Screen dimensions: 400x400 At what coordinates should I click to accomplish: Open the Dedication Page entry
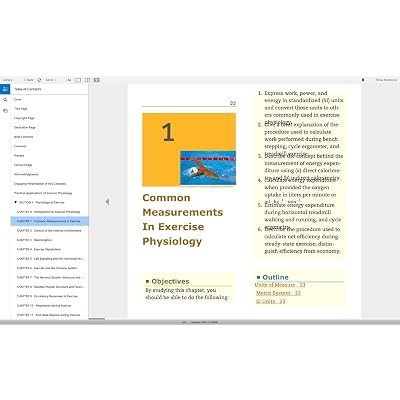click(x=25, y=127)
